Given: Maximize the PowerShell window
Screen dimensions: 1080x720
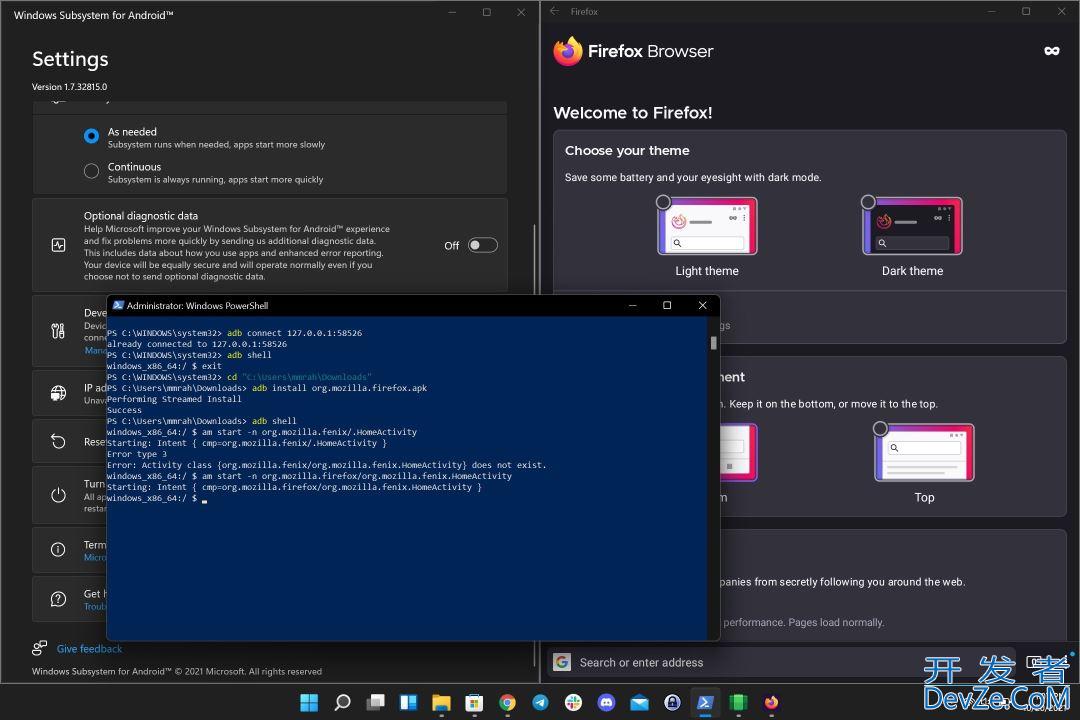Looking at the screenshot, I should [x=667, y=305].
